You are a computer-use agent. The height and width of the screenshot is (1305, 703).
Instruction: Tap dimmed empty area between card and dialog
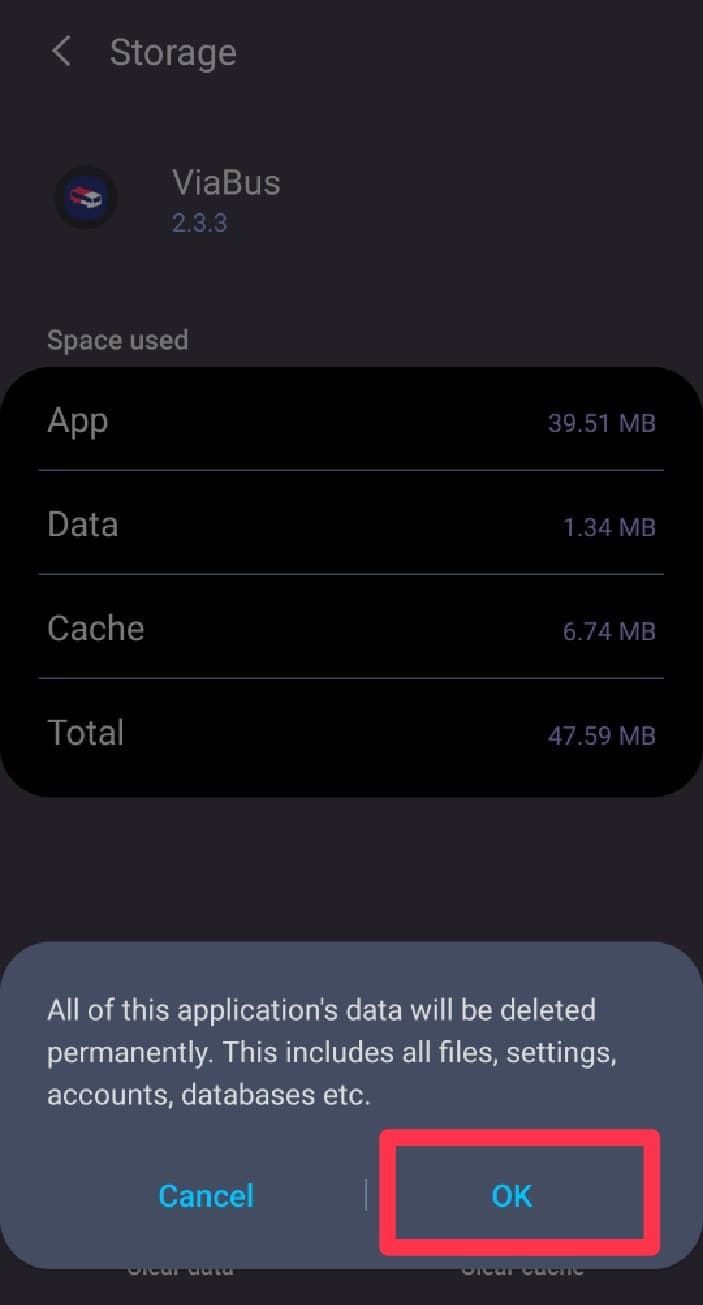tap(351, 868)
